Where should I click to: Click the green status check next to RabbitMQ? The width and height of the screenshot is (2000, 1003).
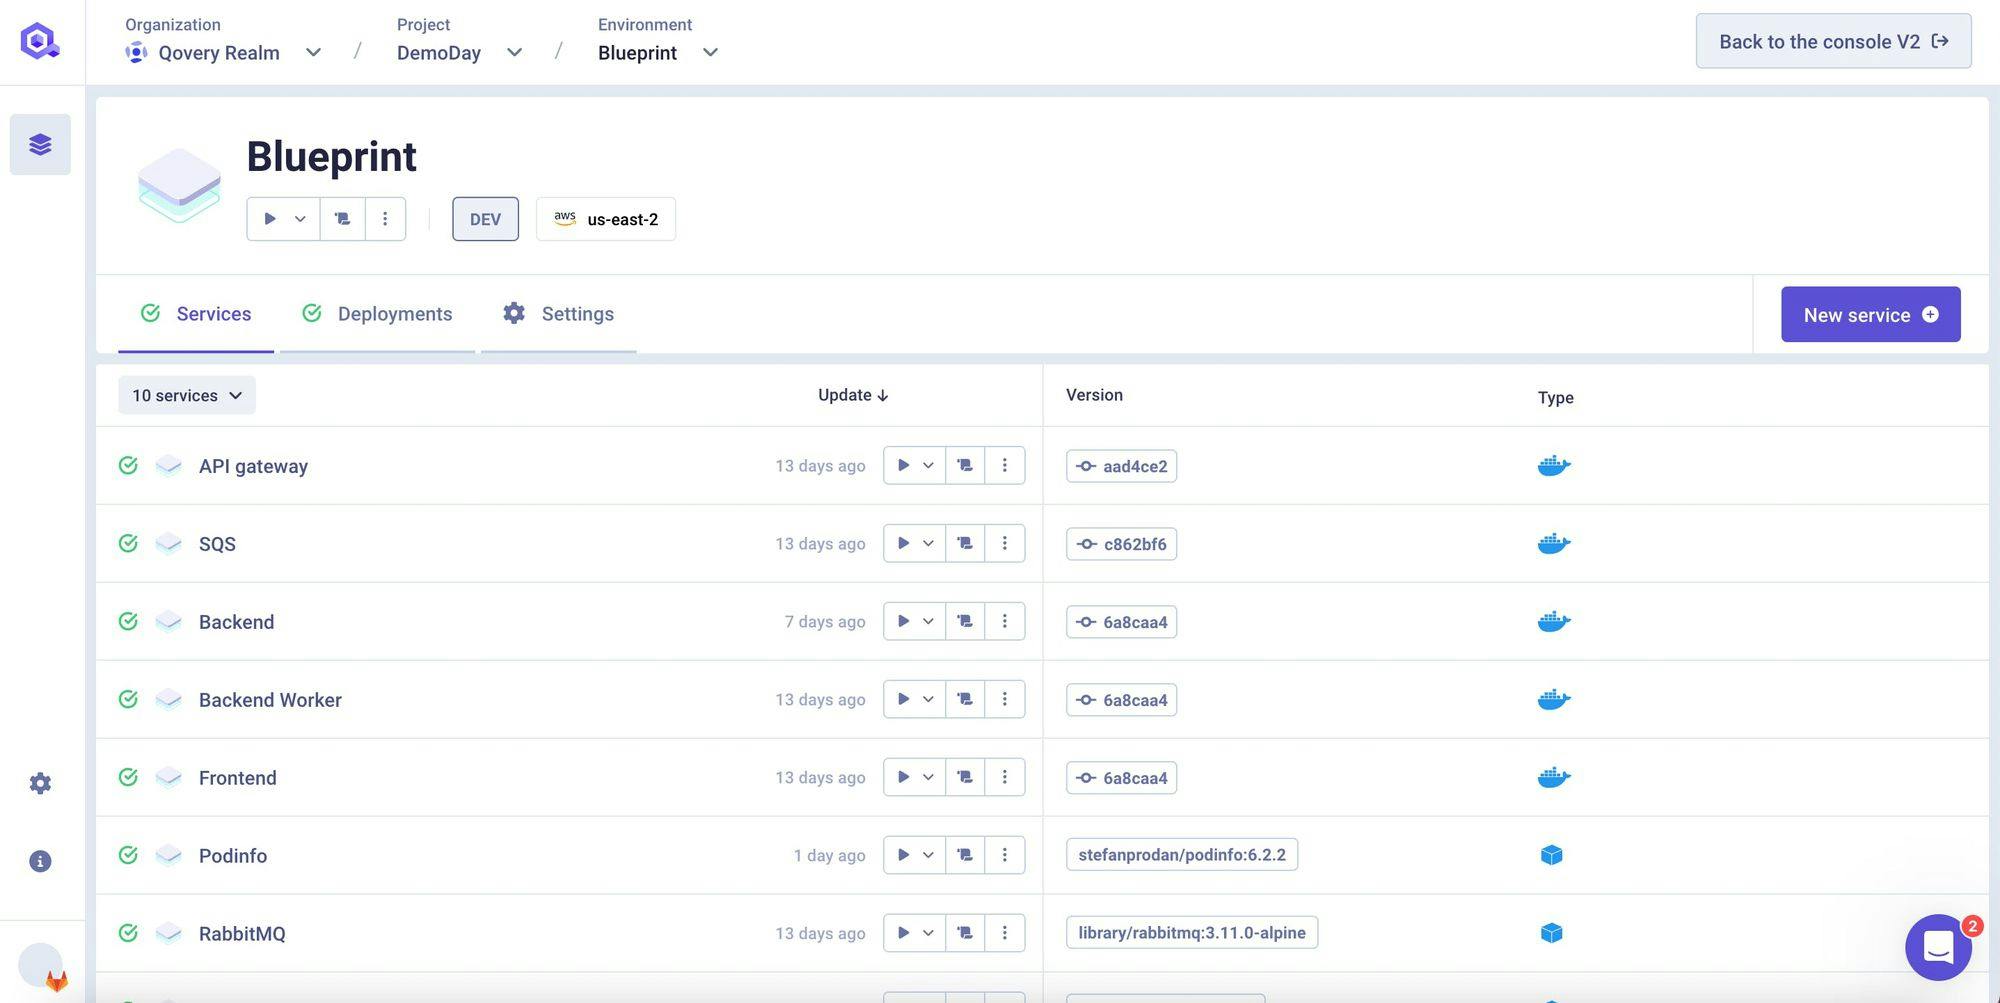127,932
